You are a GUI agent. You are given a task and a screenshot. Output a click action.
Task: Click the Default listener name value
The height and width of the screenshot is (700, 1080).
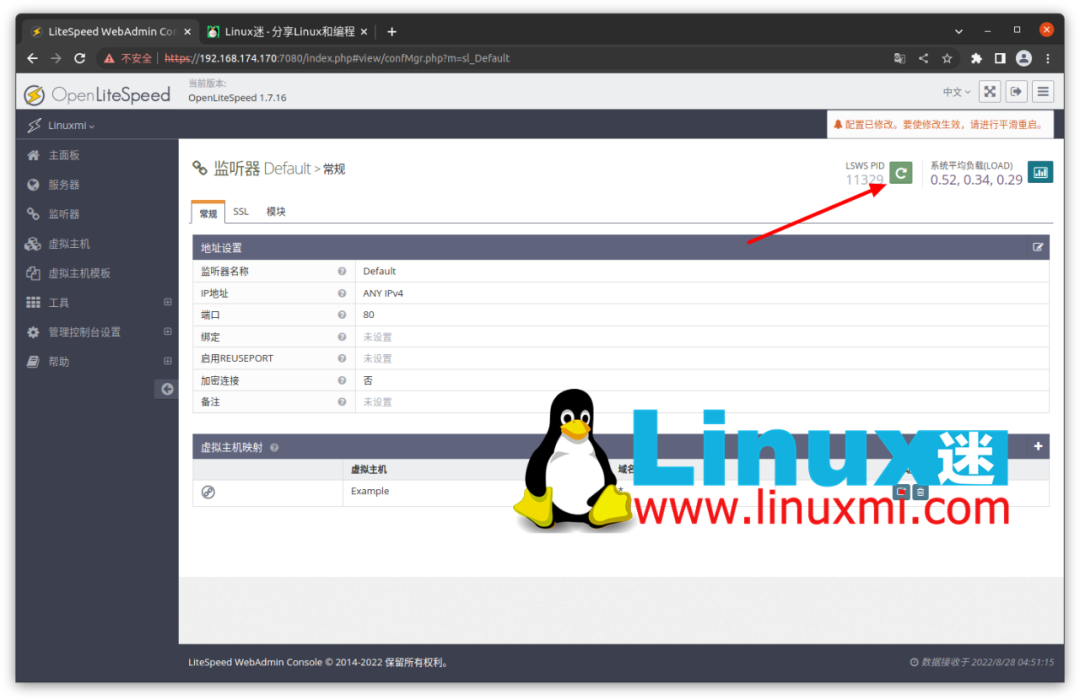[379, 271]
